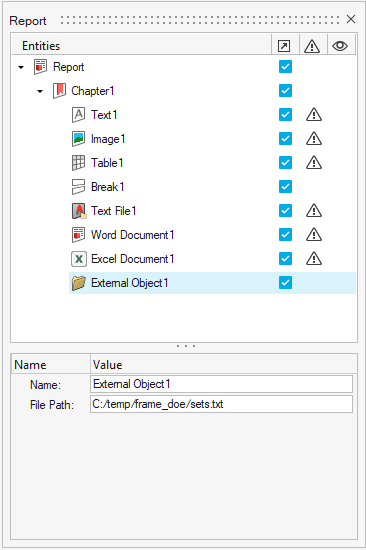This screenshot has width=366, height=550.
Task: Select the Text1 entity icon
Action: 78,115
